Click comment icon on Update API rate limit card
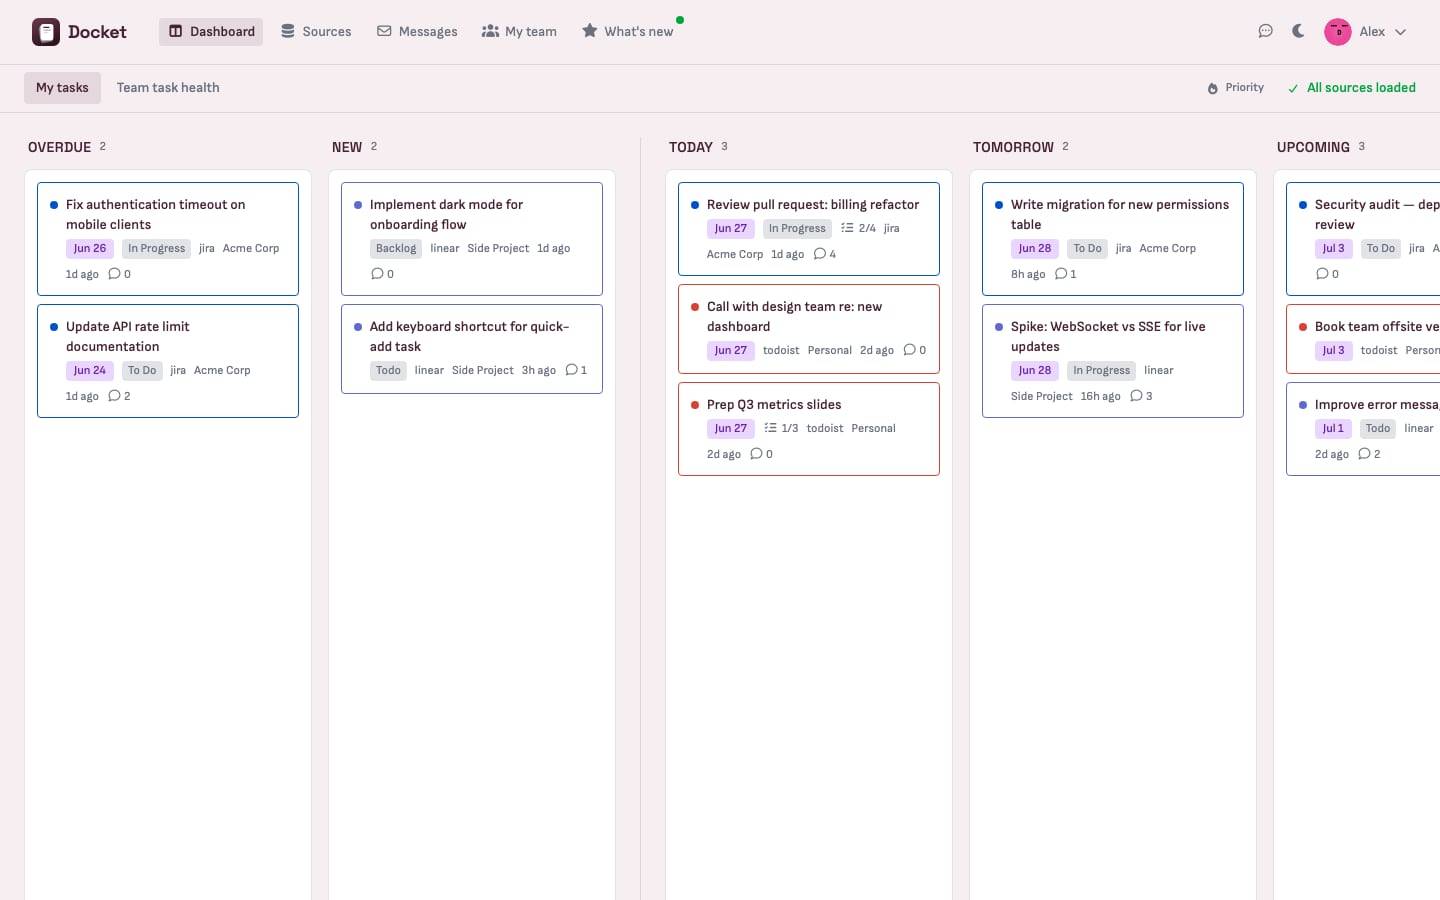1440x900 pixels. 114,396
